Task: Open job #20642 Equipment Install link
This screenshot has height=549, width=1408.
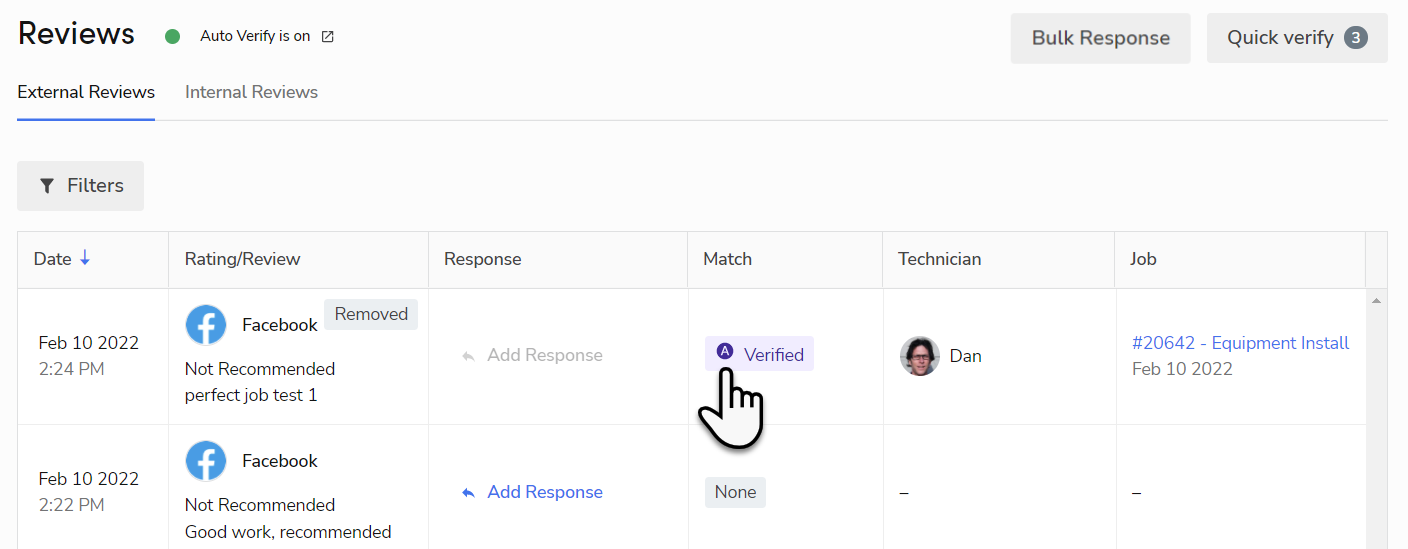Action: point(1240,343)
